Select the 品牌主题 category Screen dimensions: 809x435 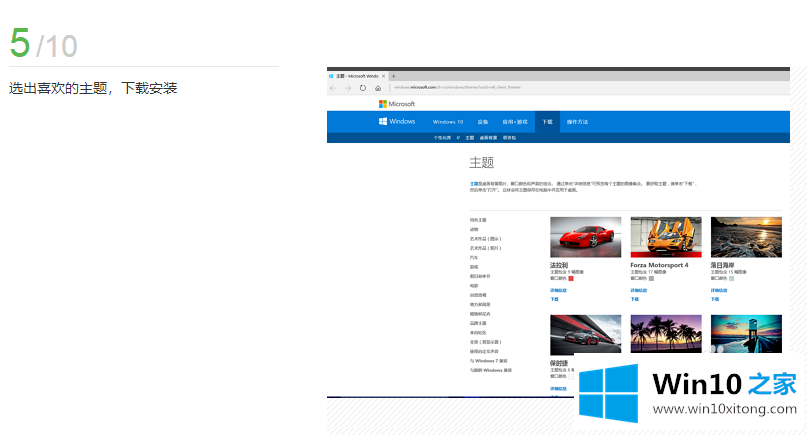[478, 323]
